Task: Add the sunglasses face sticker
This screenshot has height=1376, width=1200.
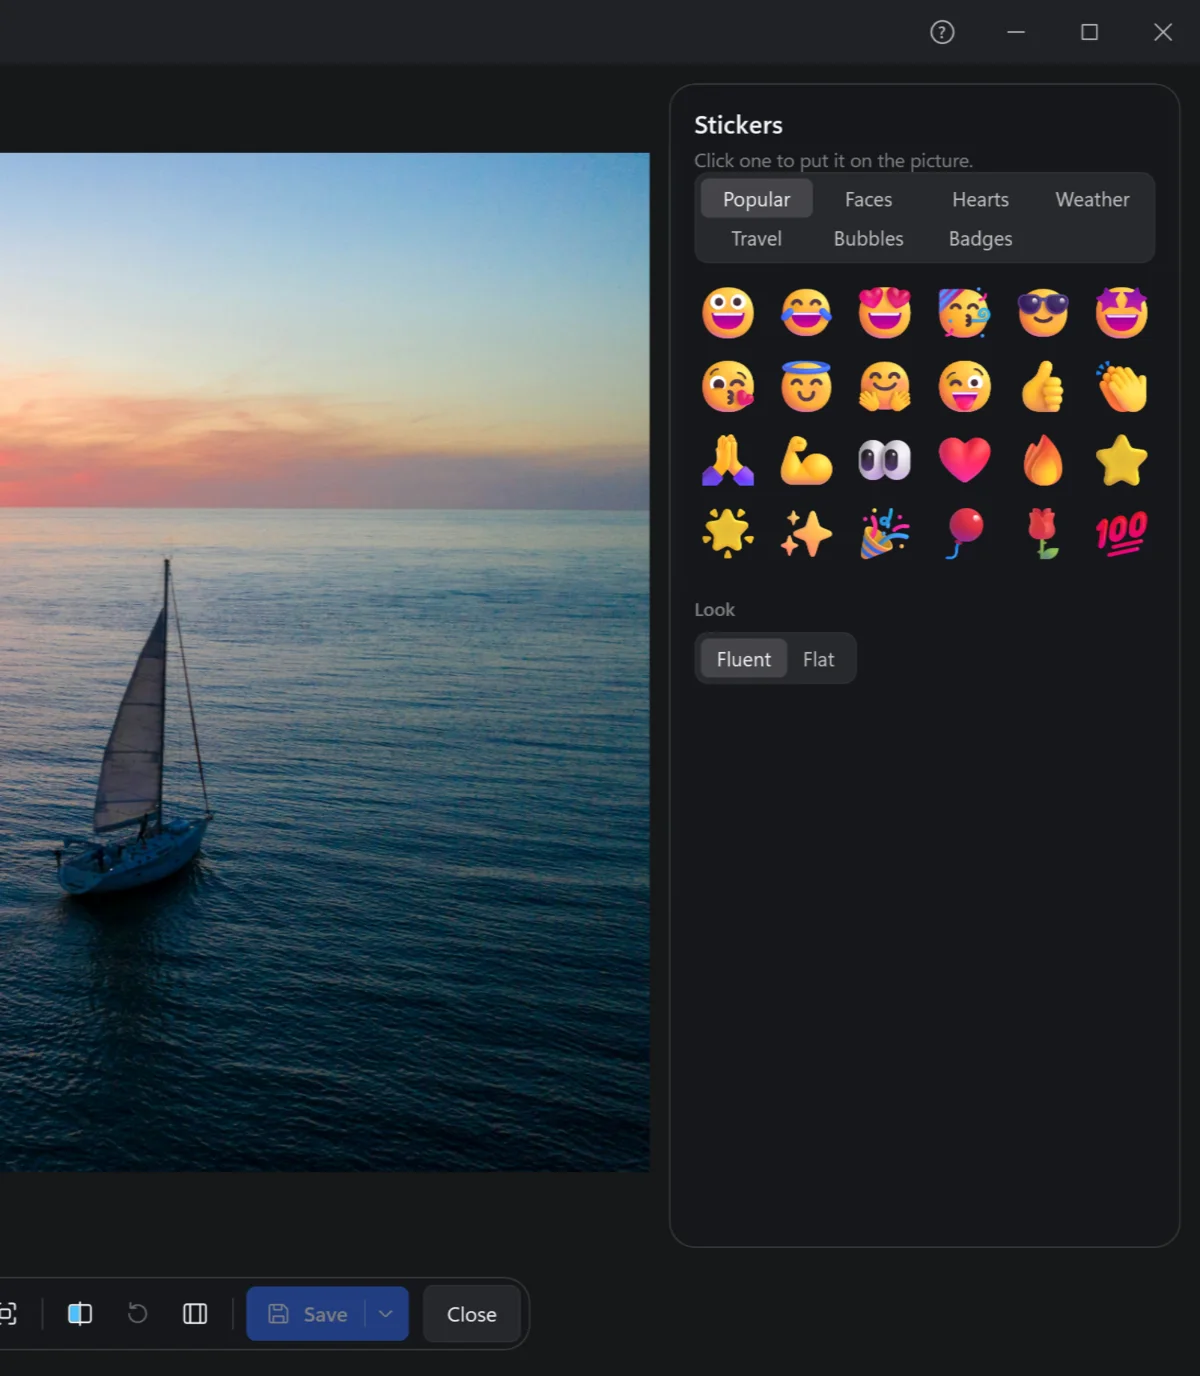Action: pyautogui.click(x=1043, y=313)
